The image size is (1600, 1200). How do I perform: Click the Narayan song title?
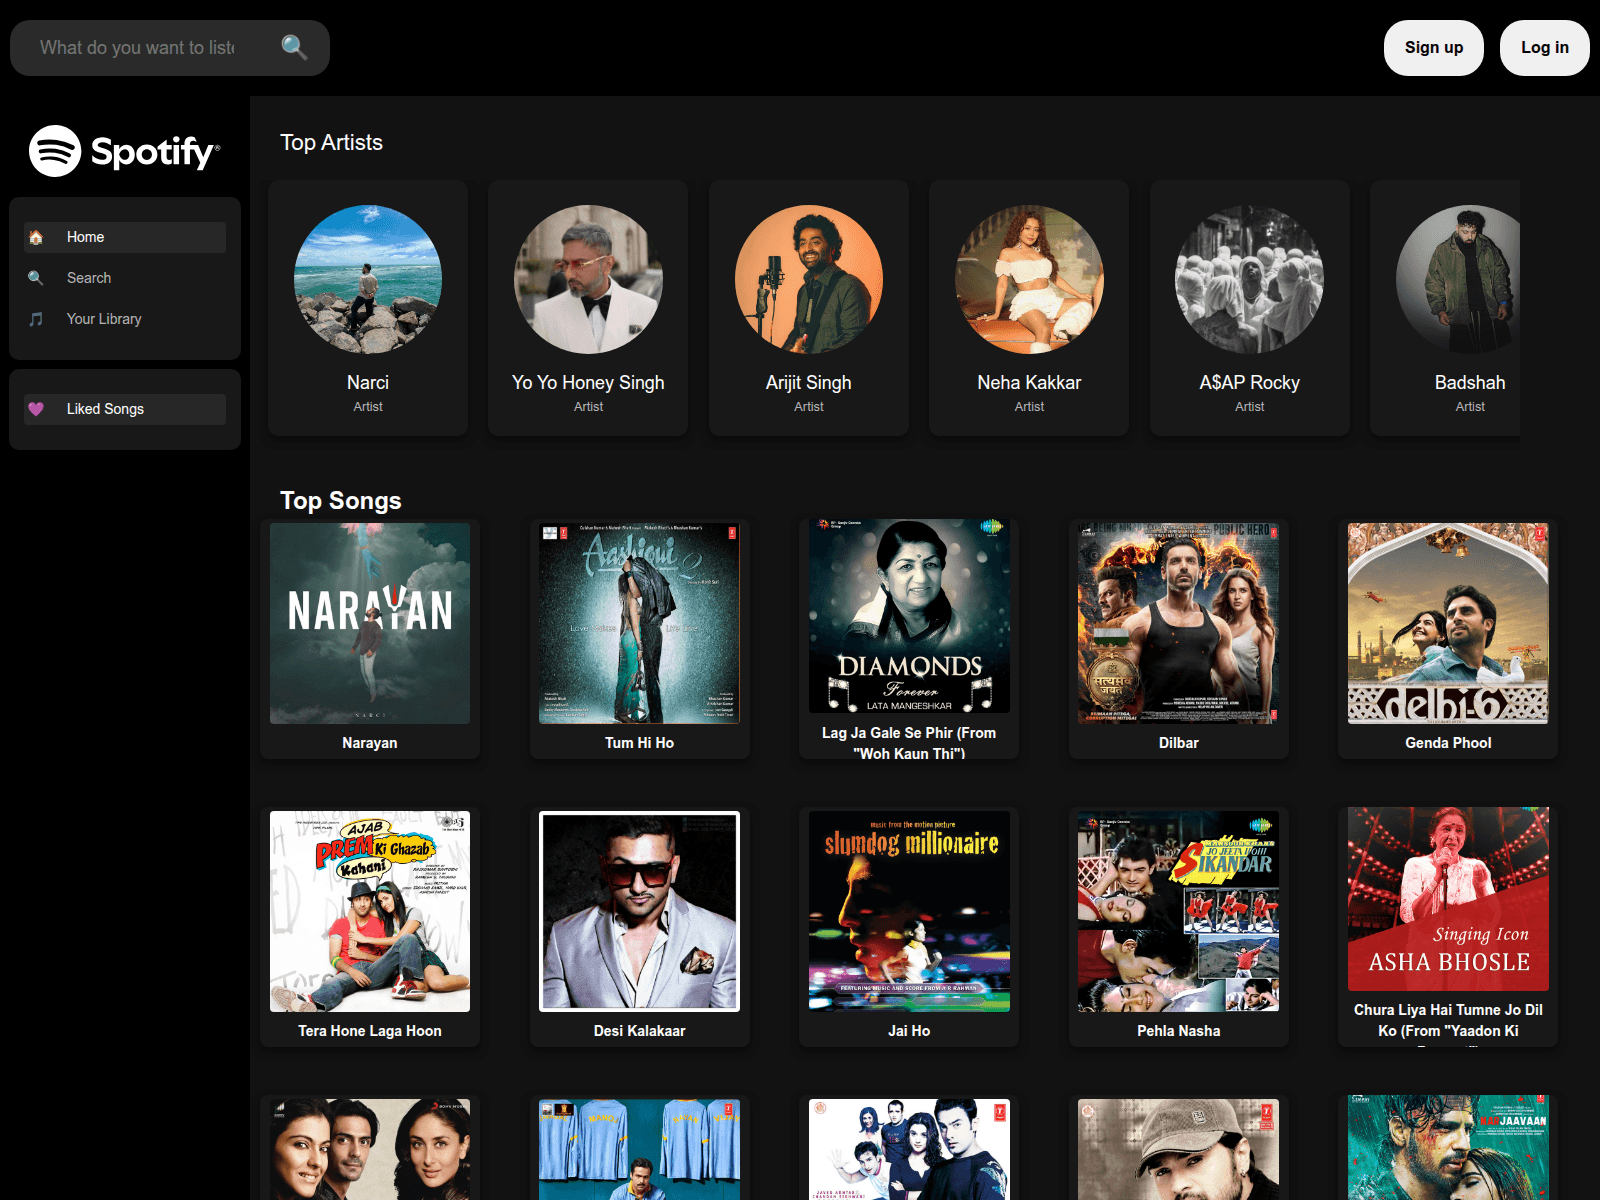[370, 743]
